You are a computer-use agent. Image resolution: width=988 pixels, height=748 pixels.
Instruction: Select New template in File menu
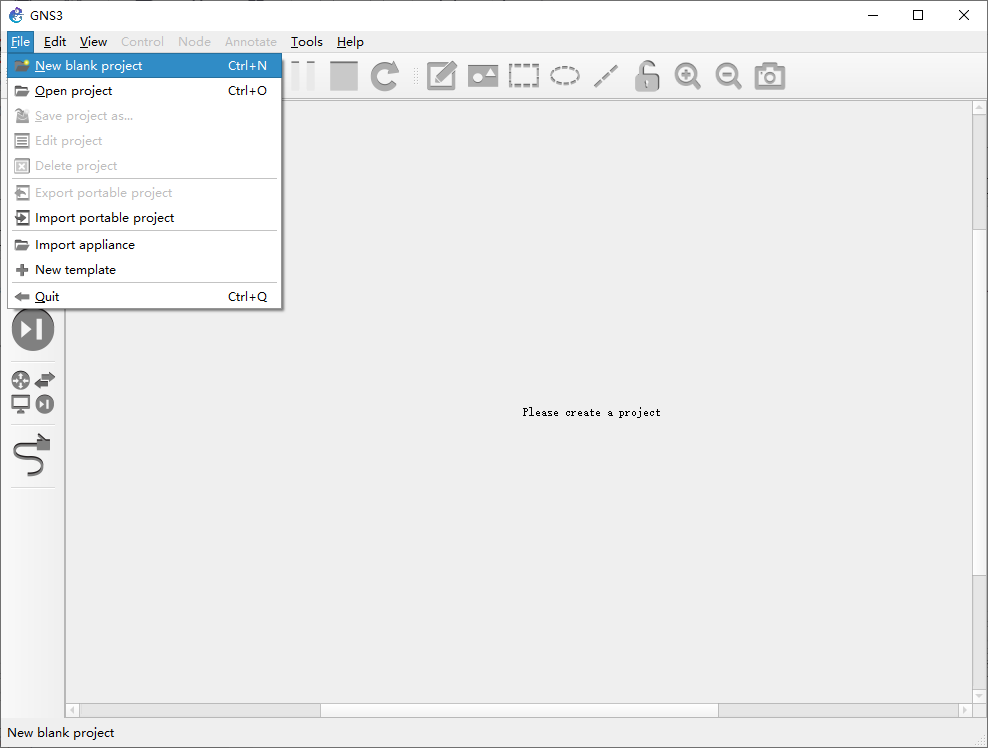[144, 270]
